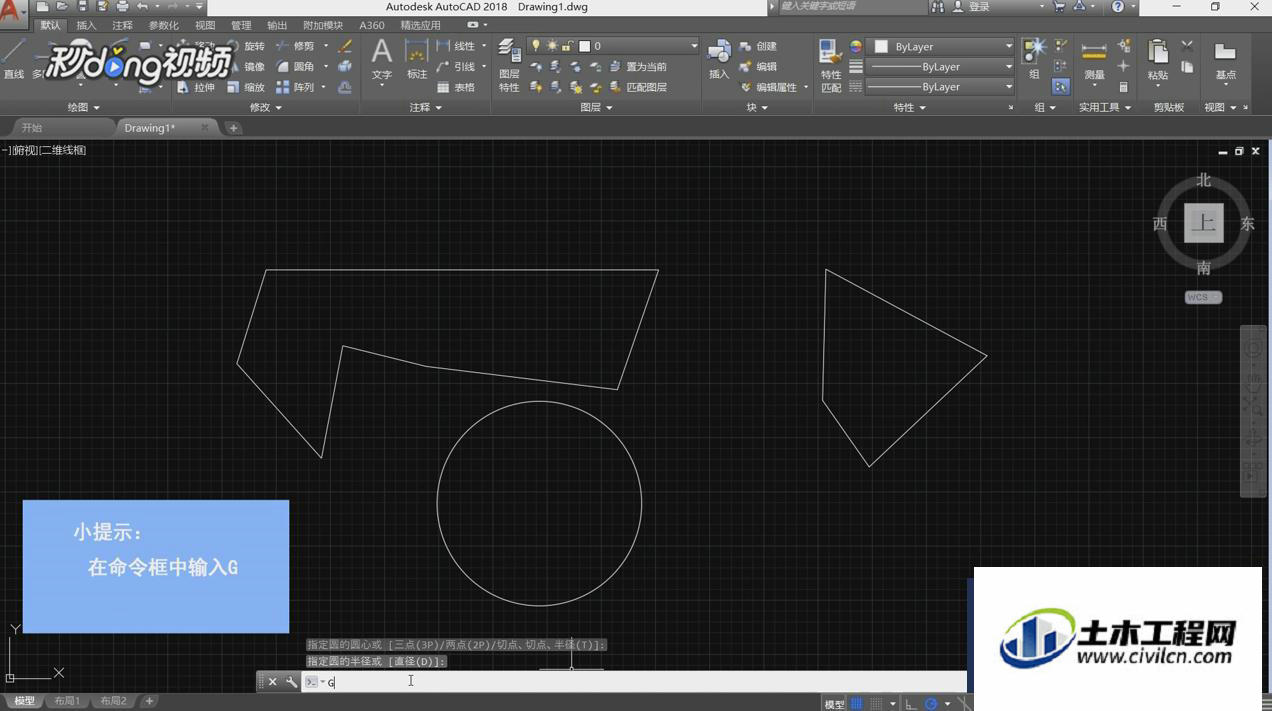Click Insert block (插入) icon

click(719, 59)
